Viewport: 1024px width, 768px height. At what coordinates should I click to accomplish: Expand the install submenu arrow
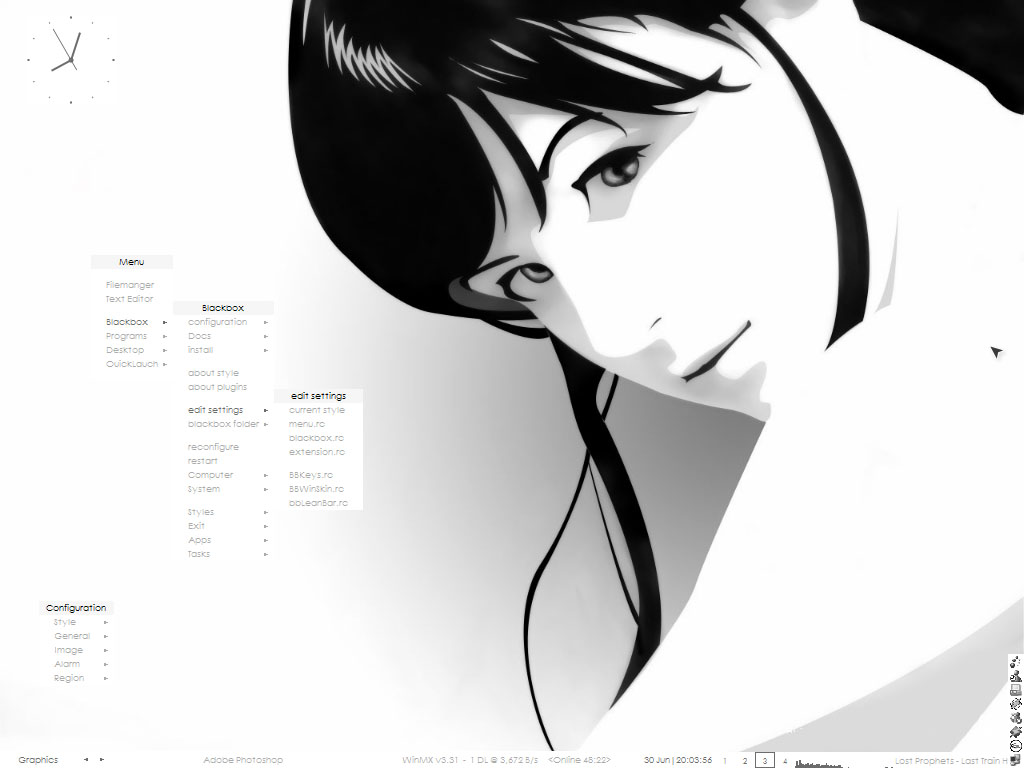[x=266, y=350]
